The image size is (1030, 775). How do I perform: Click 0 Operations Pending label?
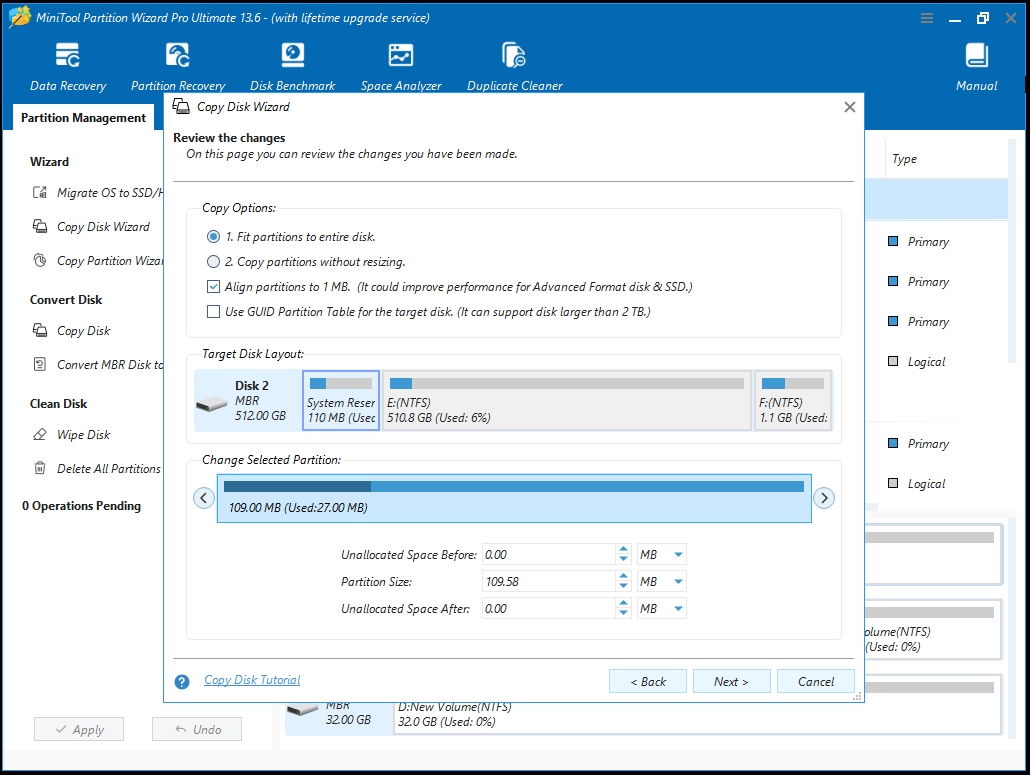(81, 506)
